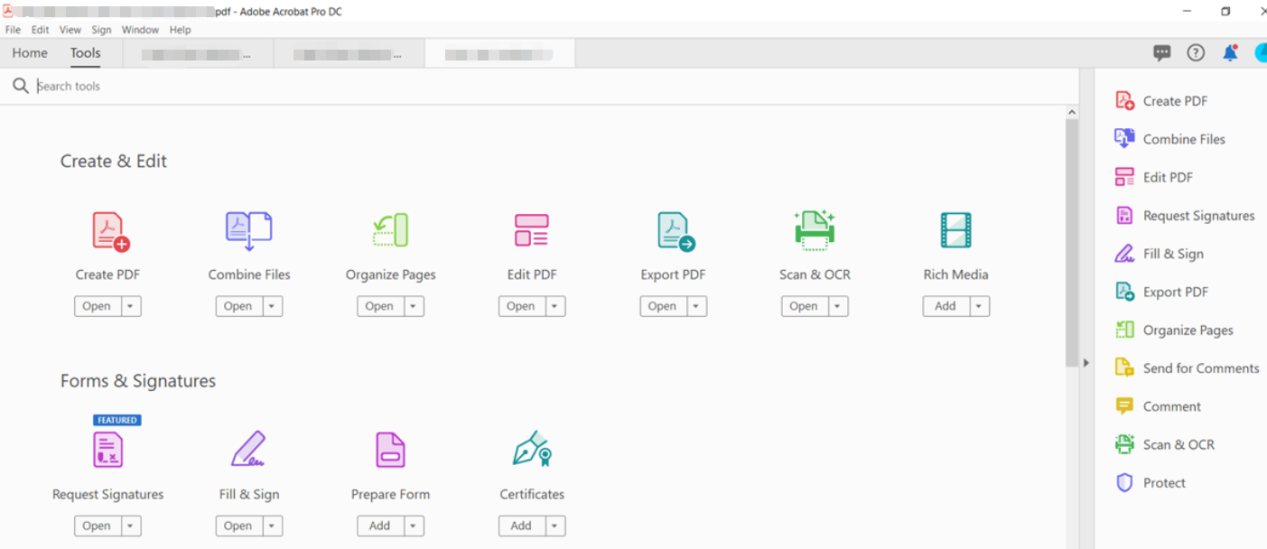Select the Rich Media film icon
1267x549 pixels.
tap(956, 230)
